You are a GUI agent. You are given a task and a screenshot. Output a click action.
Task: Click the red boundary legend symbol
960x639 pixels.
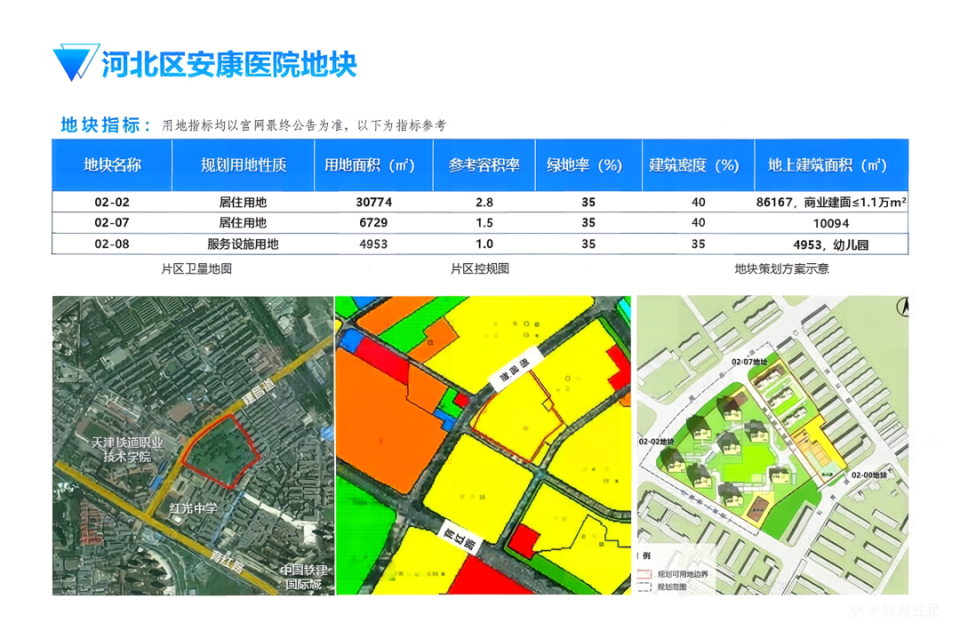tap(645, 574)
